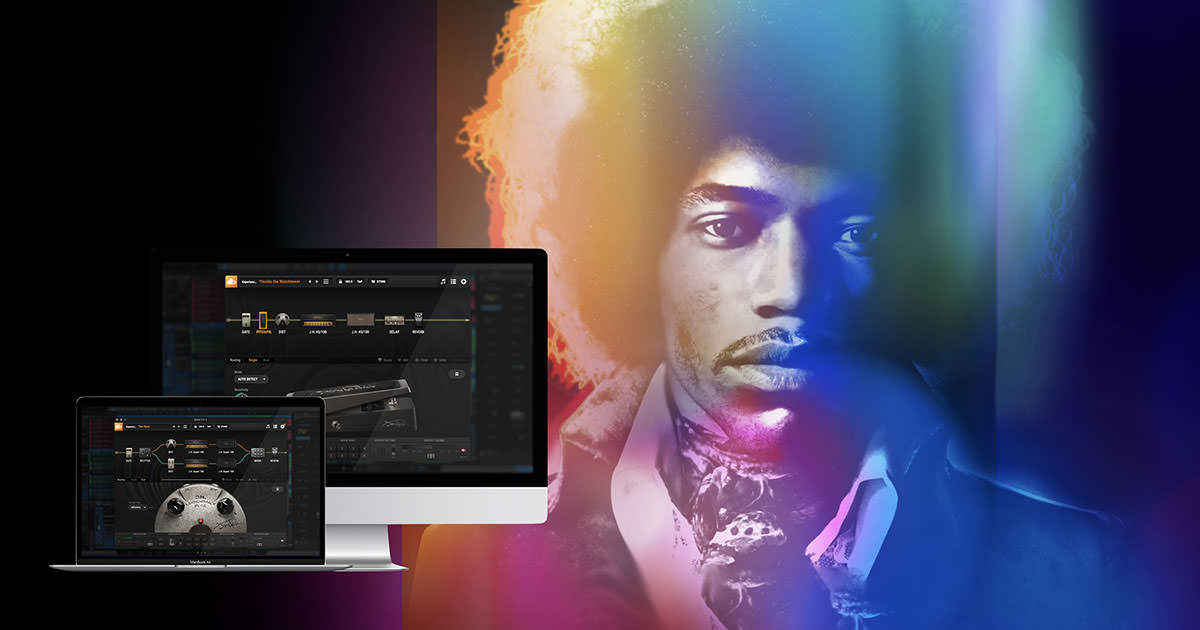This screenshot has height=630, width=1200.
Task: Open the dropdown left of the fuzz pedal on the laptop
Action: pos(139,507)
